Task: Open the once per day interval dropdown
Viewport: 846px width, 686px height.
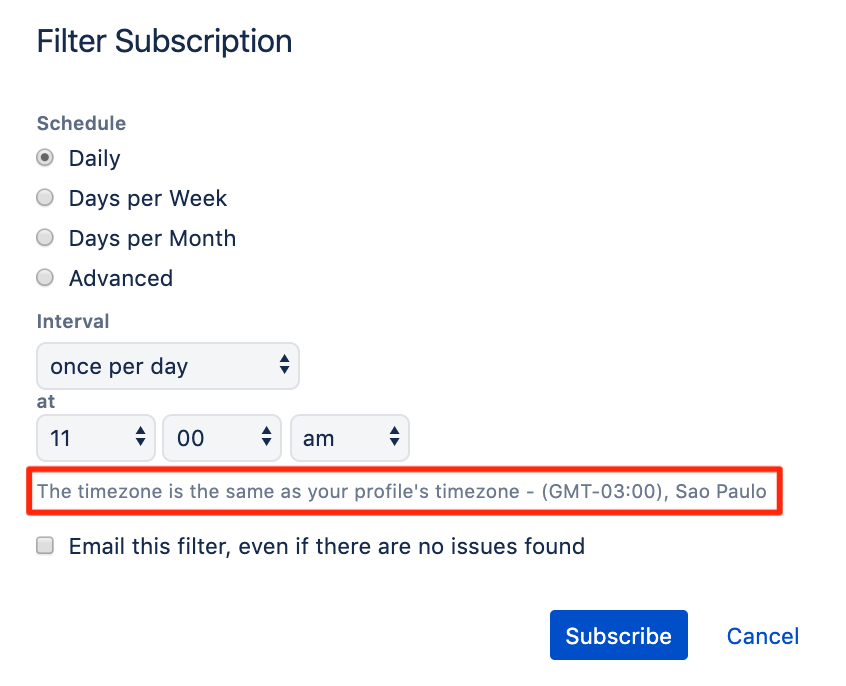Action: point(168,366)
